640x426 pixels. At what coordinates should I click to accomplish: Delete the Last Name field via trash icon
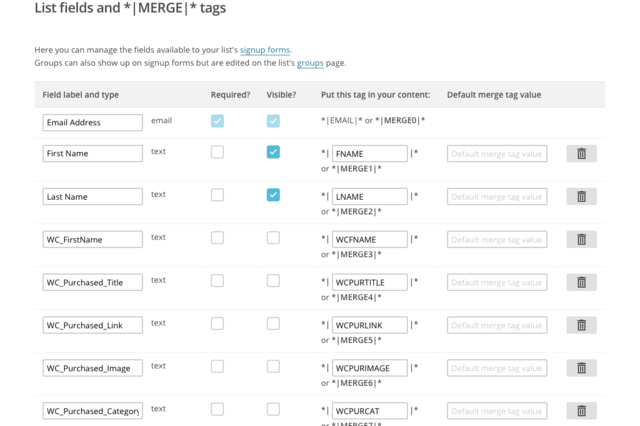click(x=581, y=197)
